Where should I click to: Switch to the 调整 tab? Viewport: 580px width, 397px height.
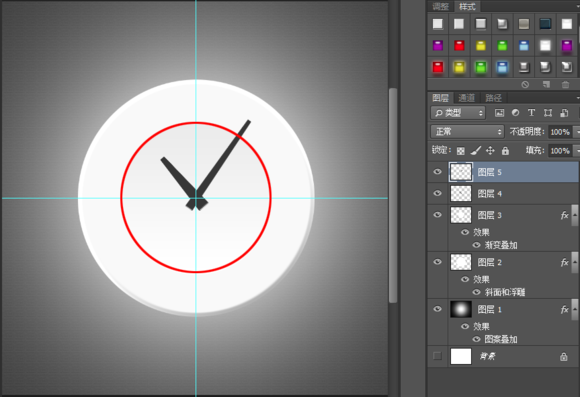click(x=440, y=6)
